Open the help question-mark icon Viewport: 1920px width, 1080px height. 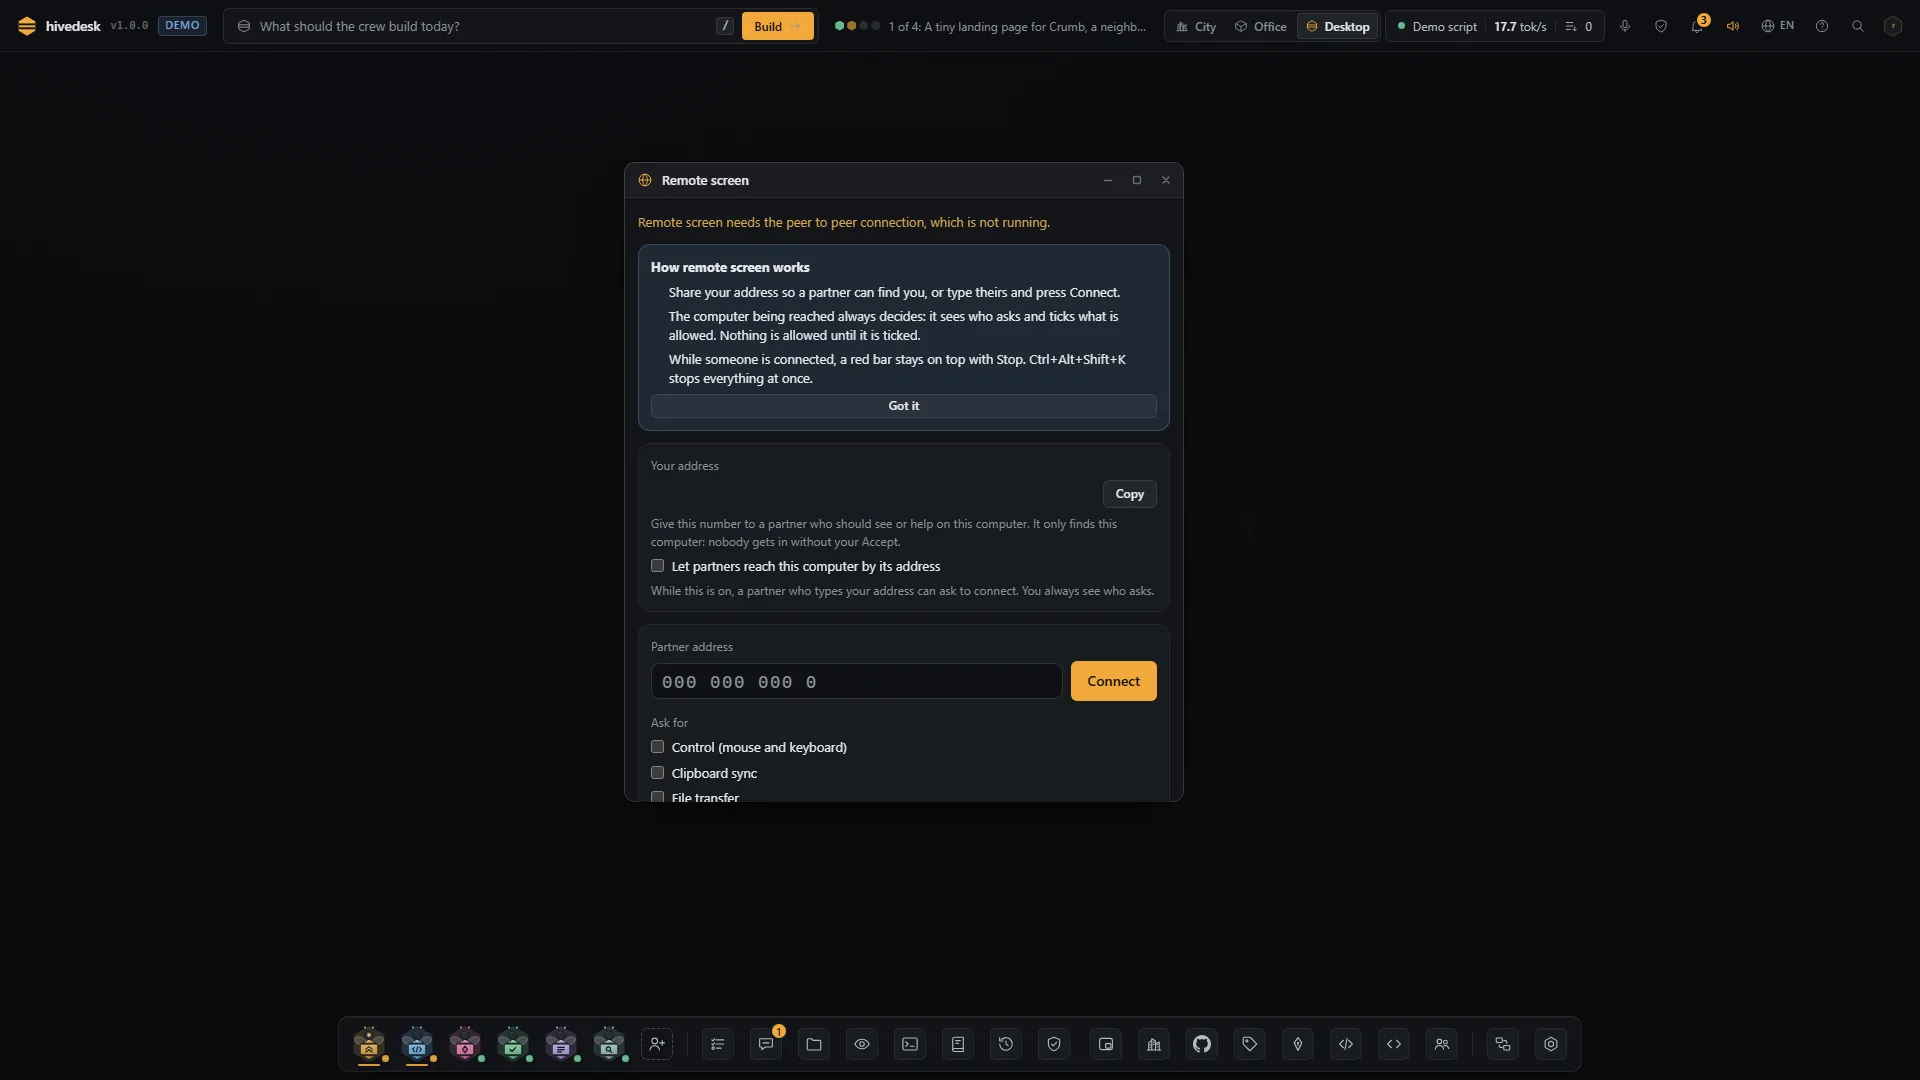pyautogui.click(x=1822, y=26)
